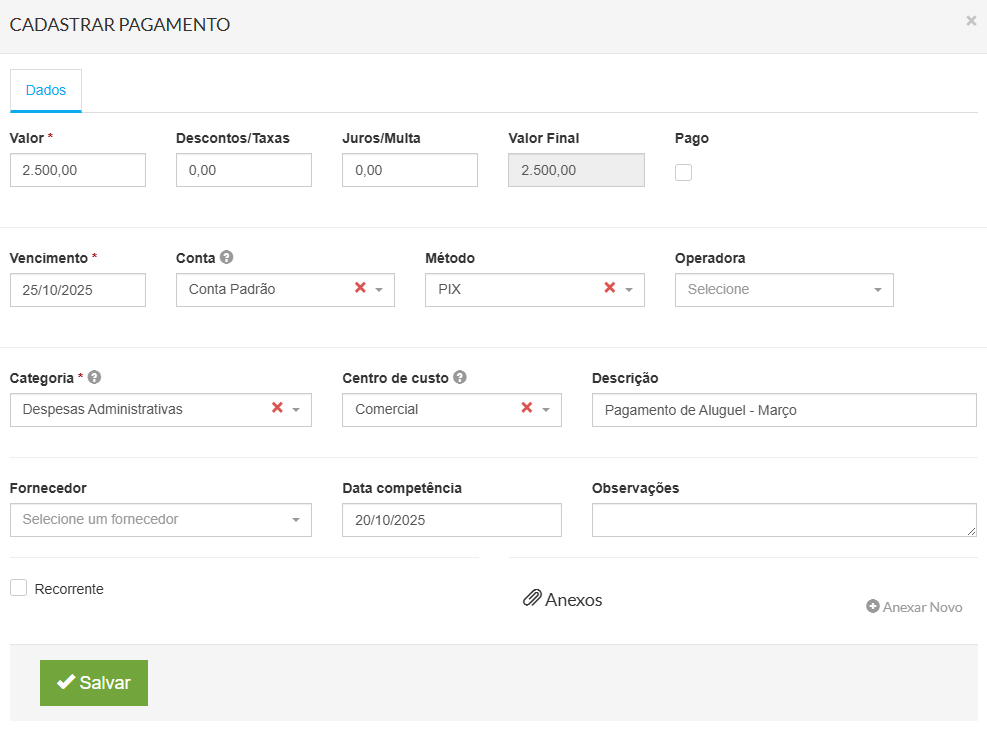987x732 pixels.
Task: Click the Vencimento date field
Action: [x=78, y=290]
